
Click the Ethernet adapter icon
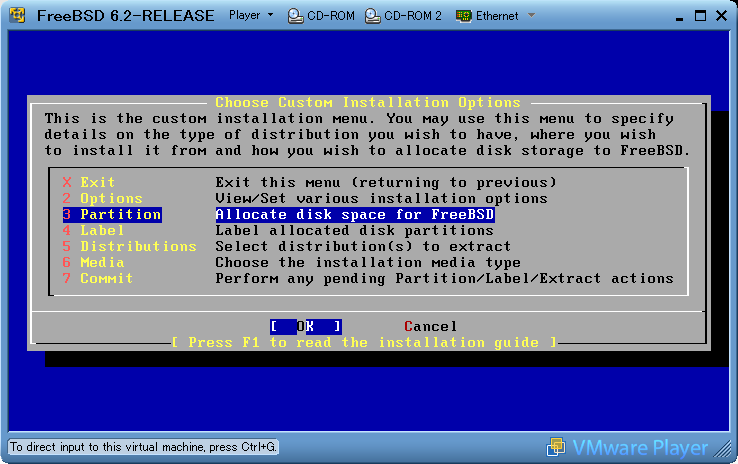(465, 16)
